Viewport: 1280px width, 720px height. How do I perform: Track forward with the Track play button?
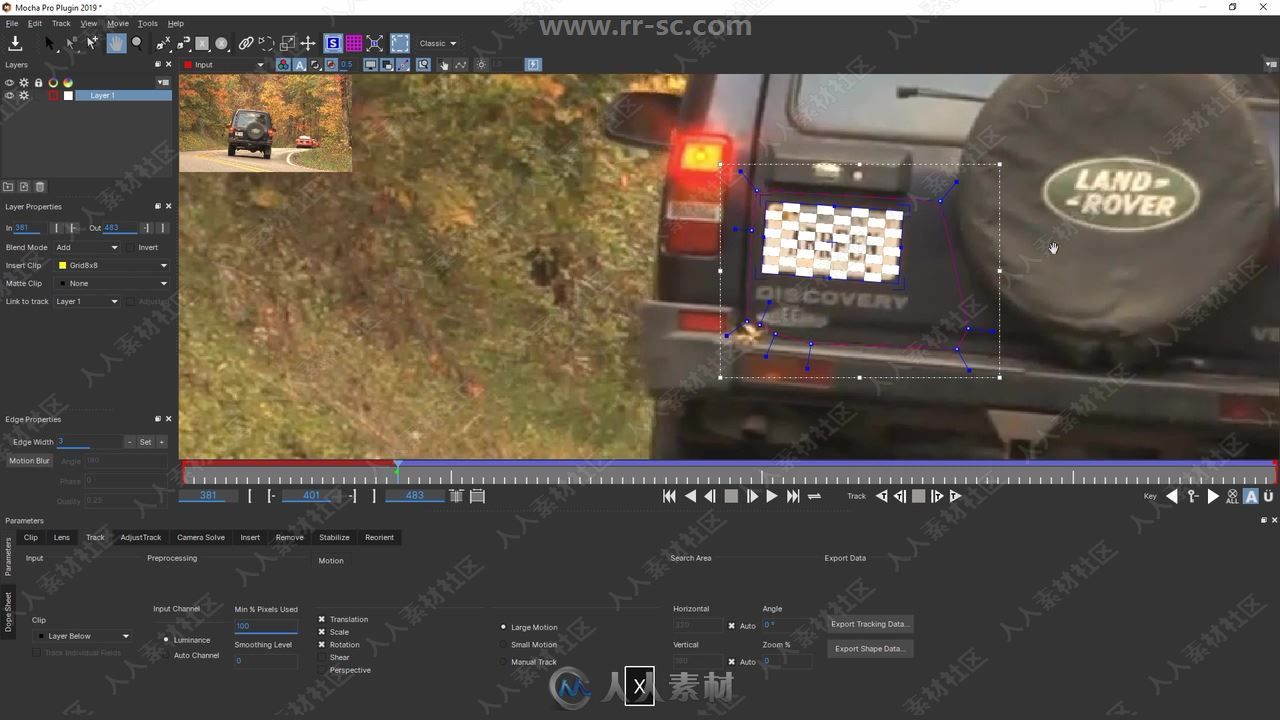point(956,496)
